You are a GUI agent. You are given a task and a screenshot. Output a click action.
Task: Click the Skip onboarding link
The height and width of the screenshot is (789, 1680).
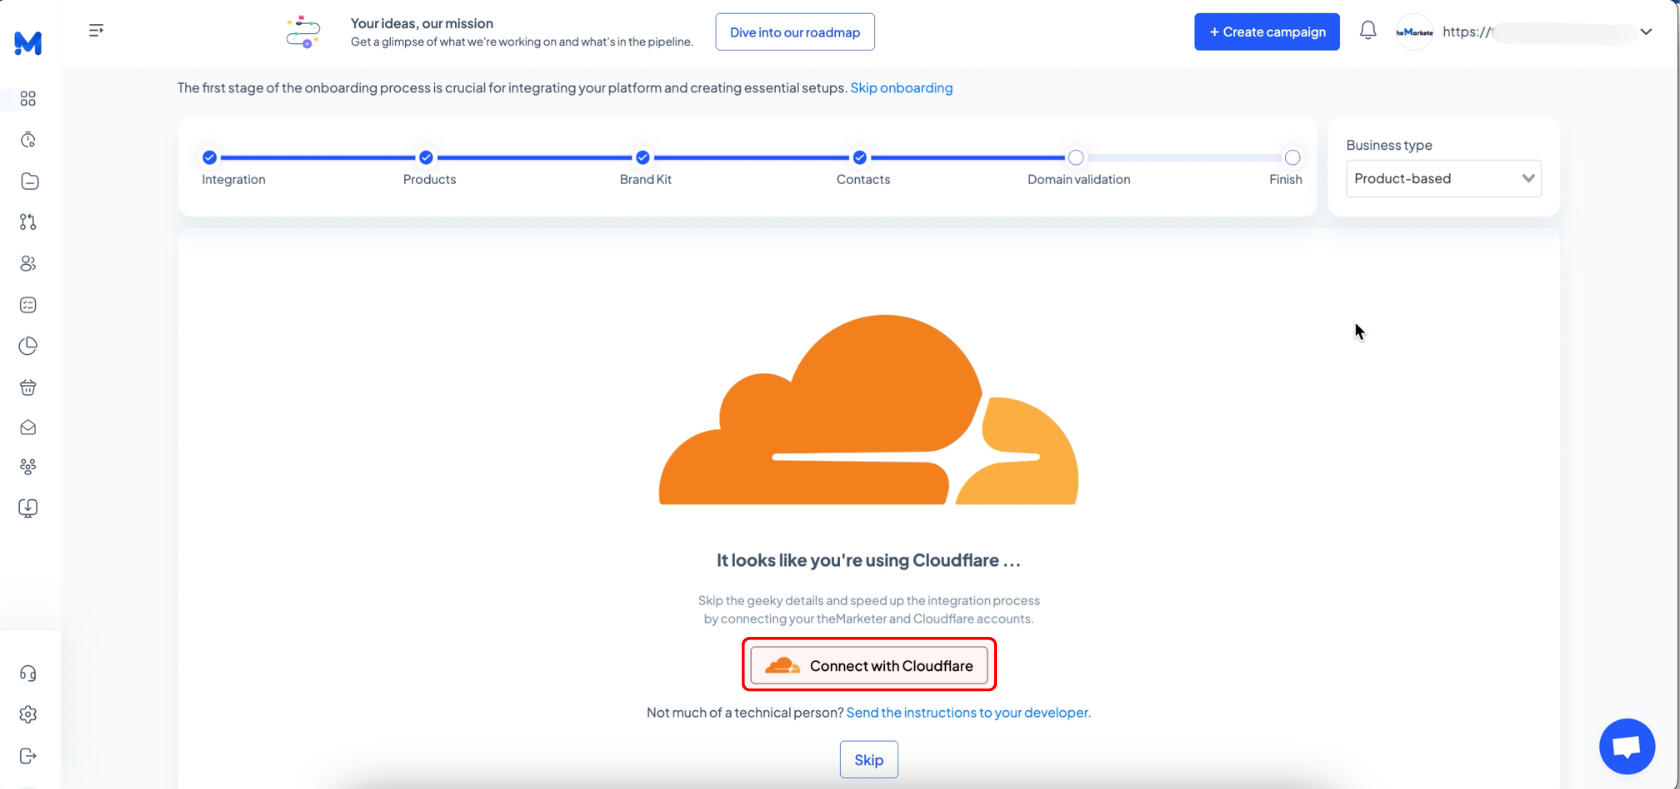901,88
